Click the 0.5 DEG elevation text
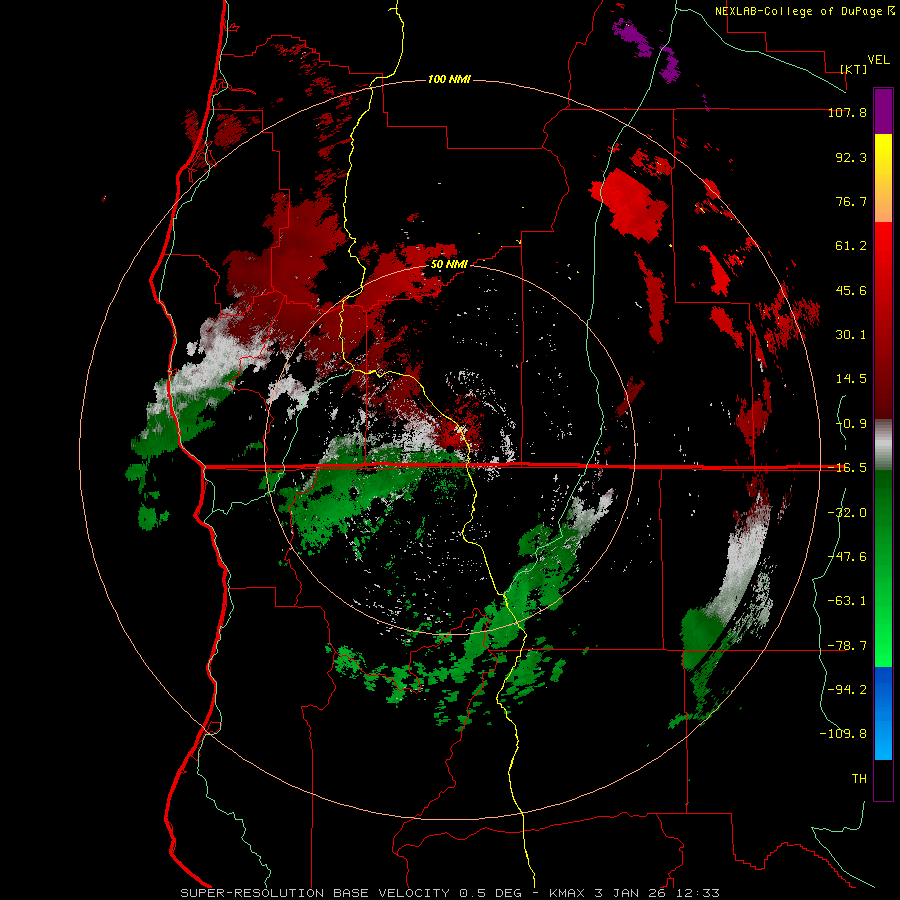Image resolution: width=900 pixels, height=900 pixels. 490,893
